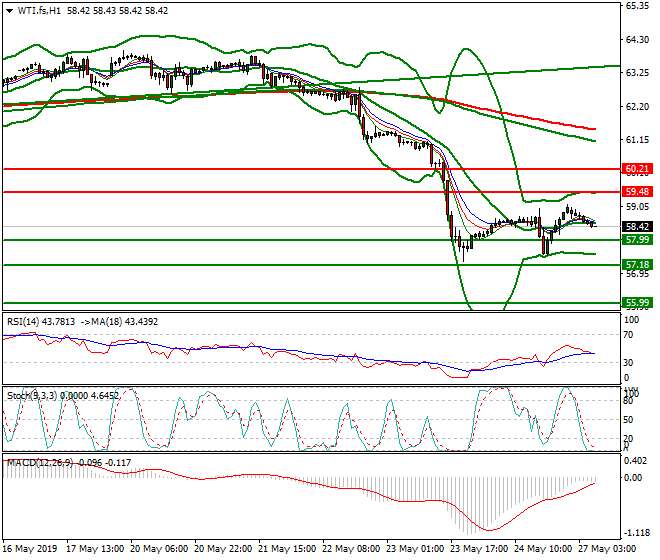Image resolution: width=660 pixels, height=560 pixels.
Task: Select the WTI.fs,H1 symbol title text
Action: [x=39, y=11]
